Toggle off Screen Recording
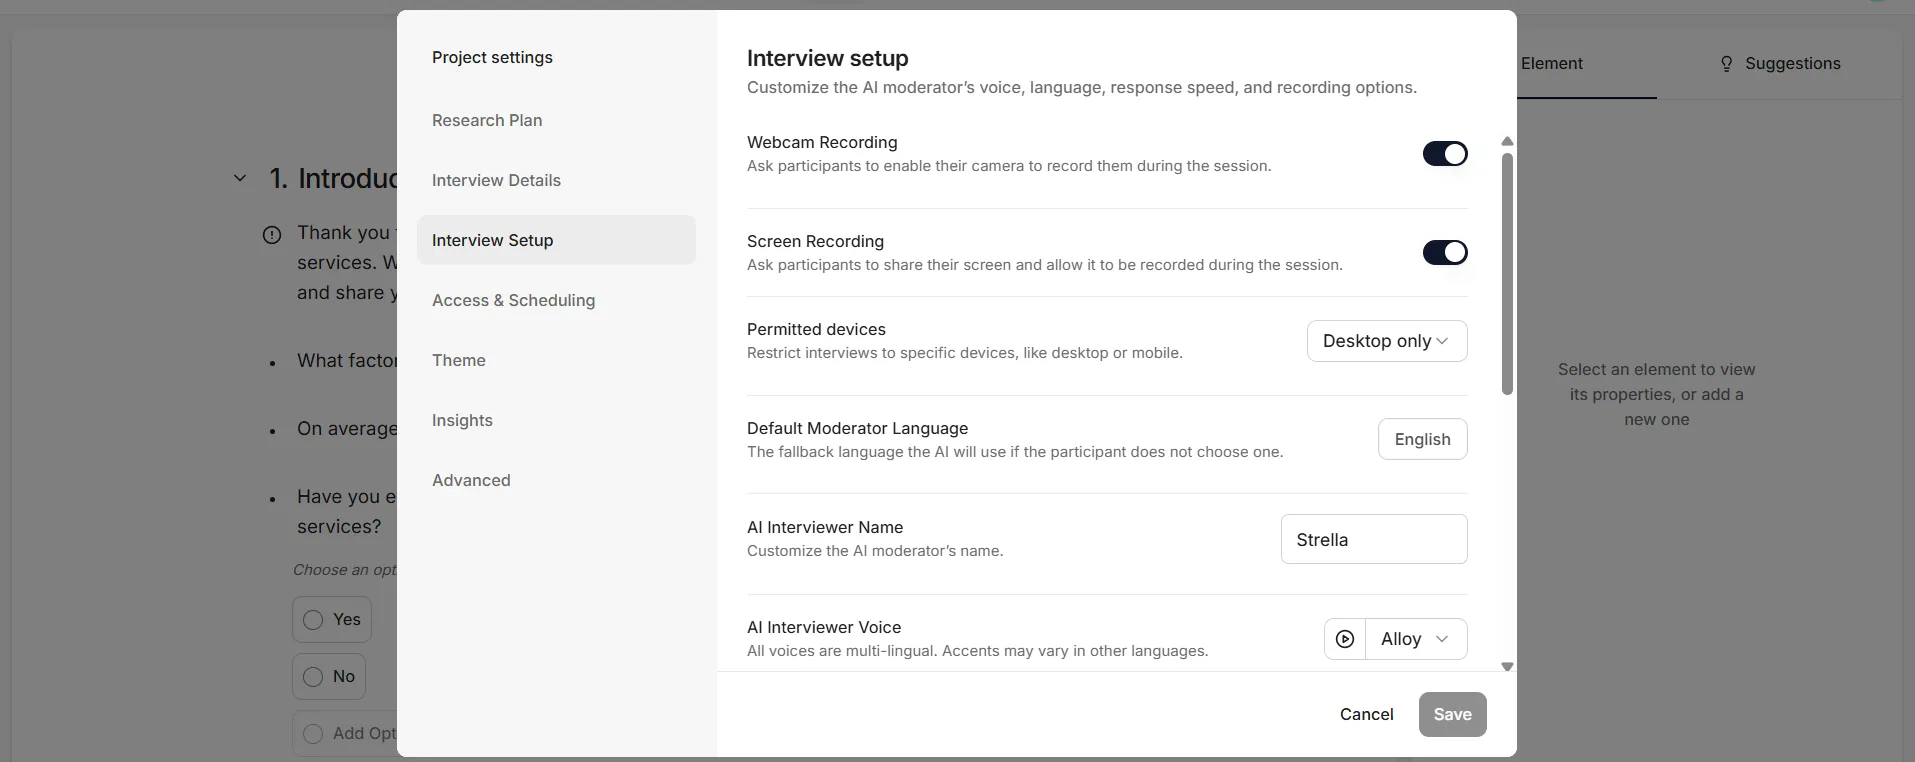This screenshot has width=1915, height=762. click(x=1445, y=252)
